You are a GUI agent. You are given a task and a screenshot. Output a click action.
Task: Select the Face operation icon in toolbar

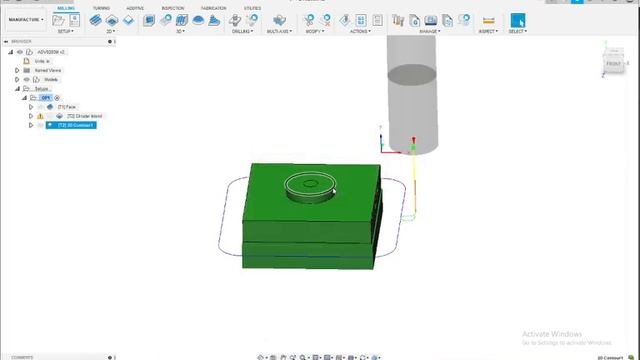tap(128, 20)
